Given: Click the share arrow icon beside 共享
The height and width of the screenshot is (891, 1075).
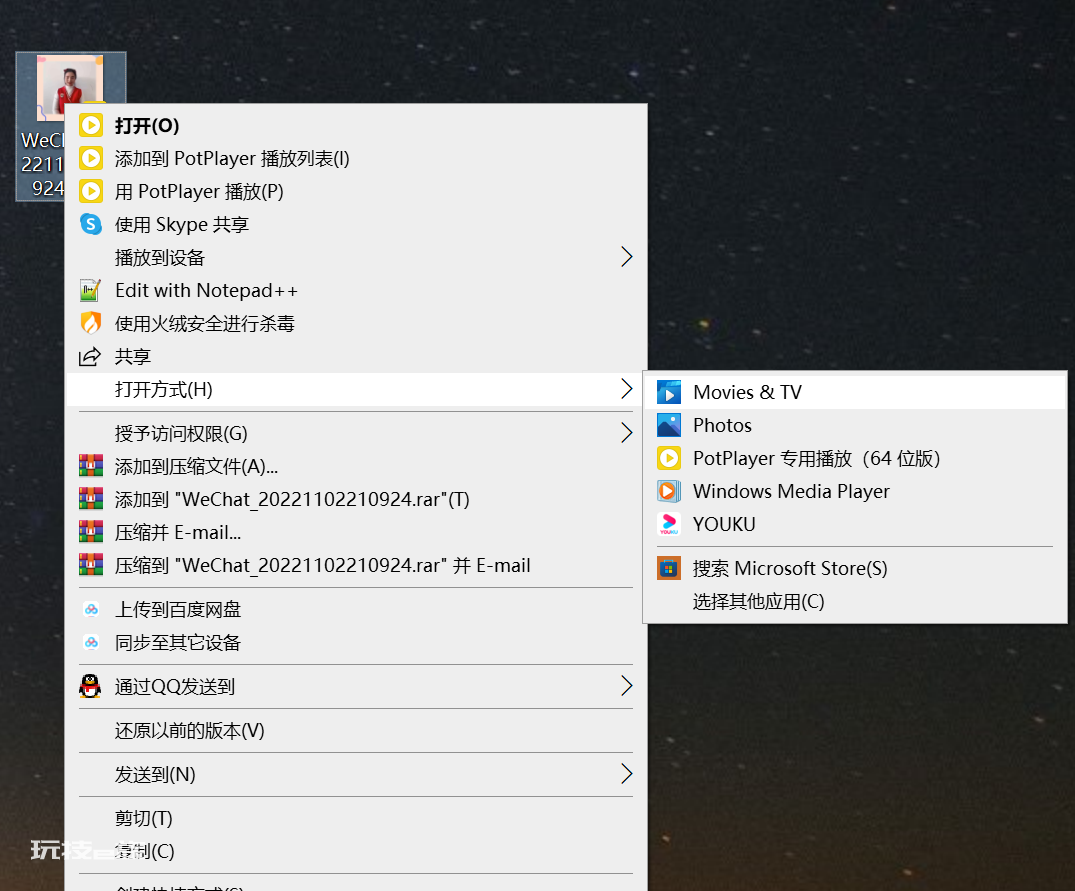Looking at the screenshot, I should coord(90,356).
